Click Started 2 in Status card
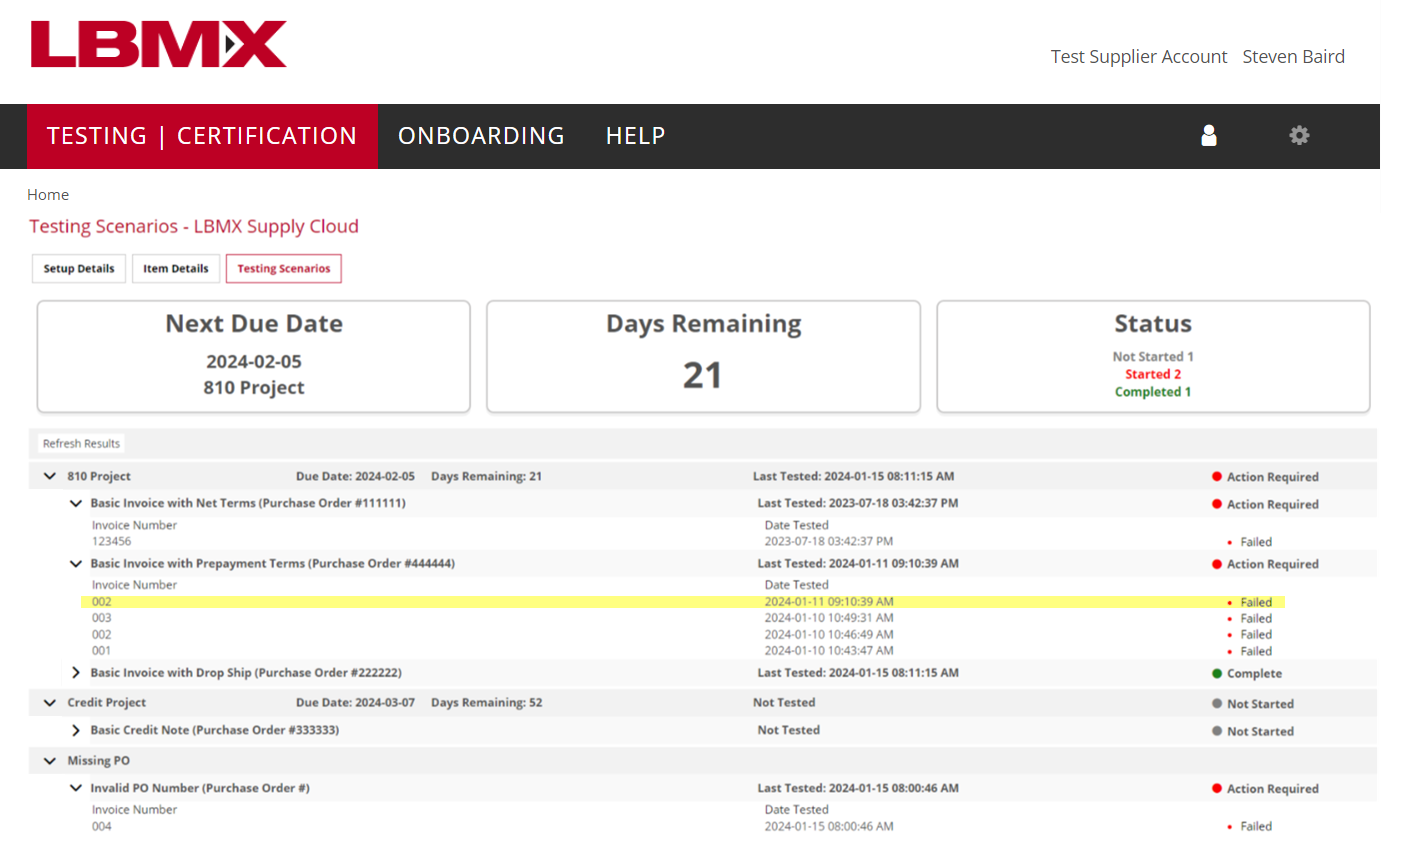Screen dimensions: 1406x868 pyautogui.click(x=1153, y=374)
